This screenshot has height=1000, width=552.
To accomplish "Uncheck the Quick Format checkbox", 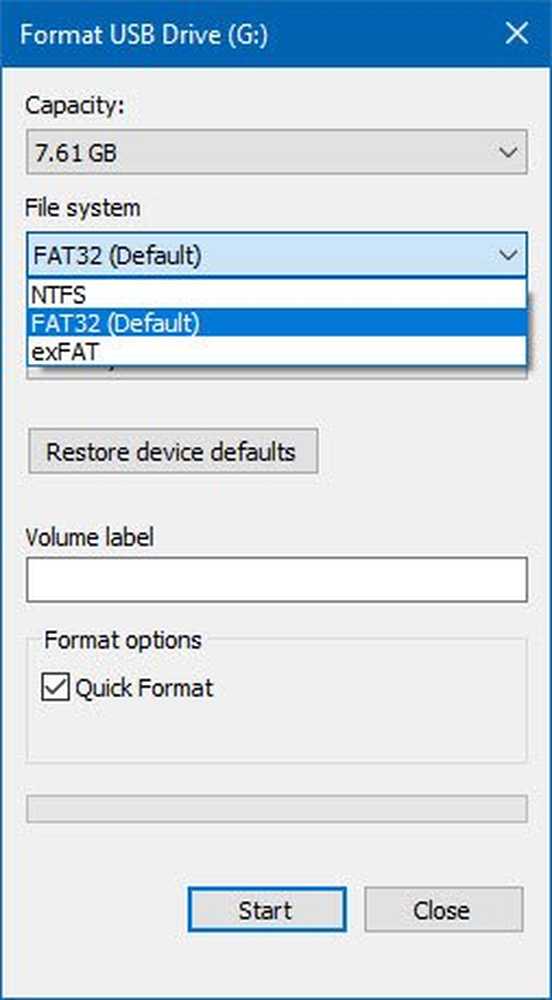I will tap(55, 688).
